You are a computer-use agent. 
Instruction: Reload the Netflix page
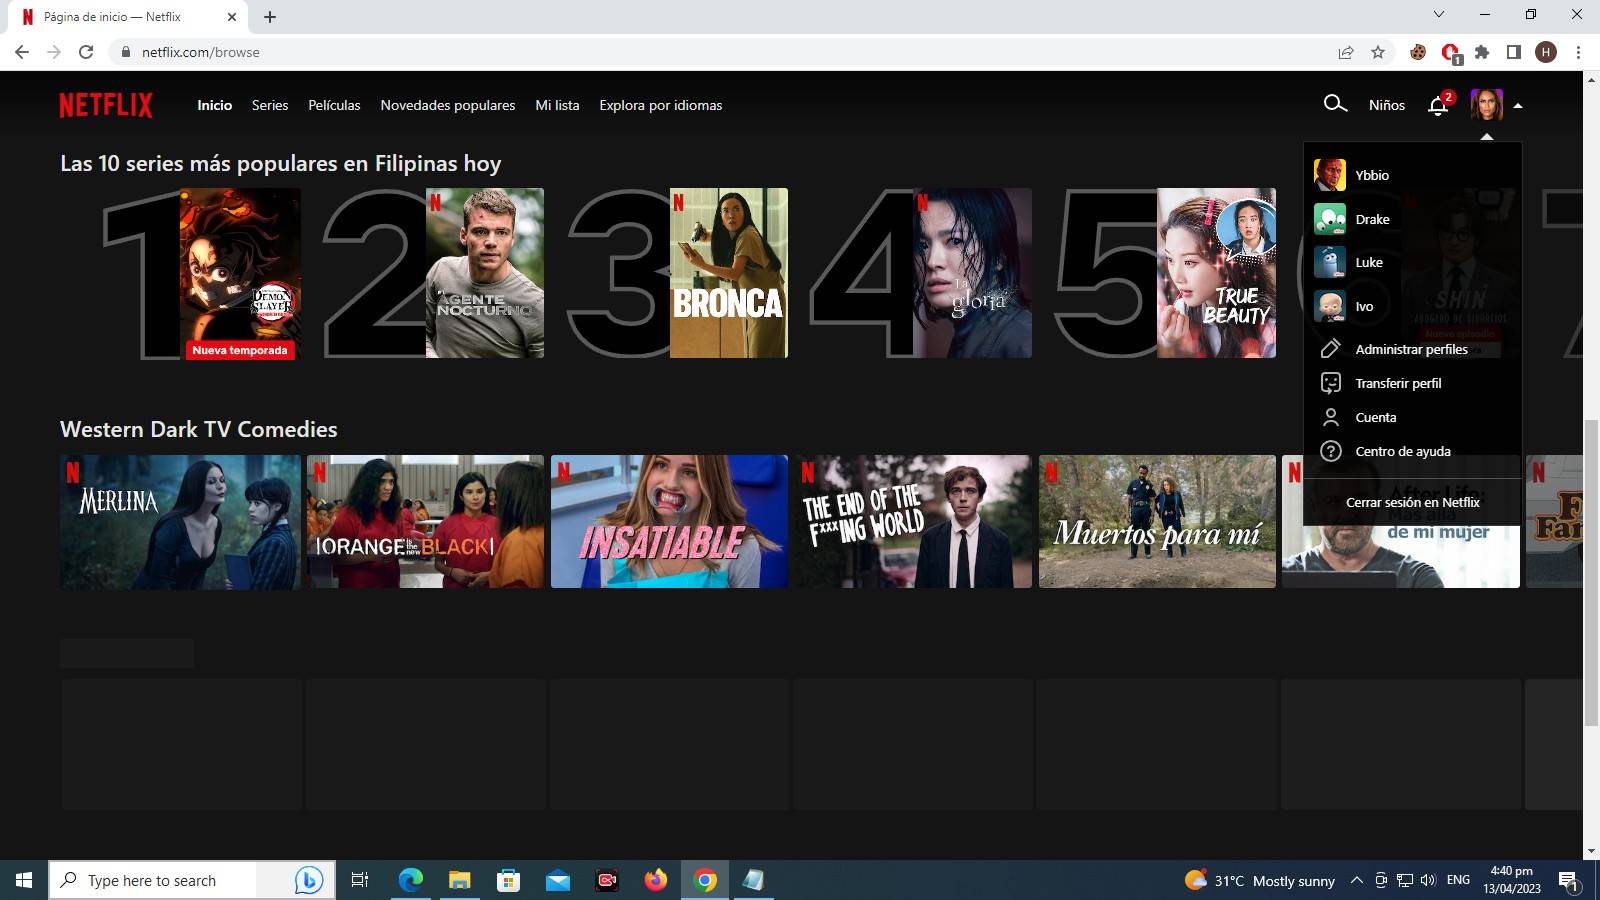click(x=86, y=52)
